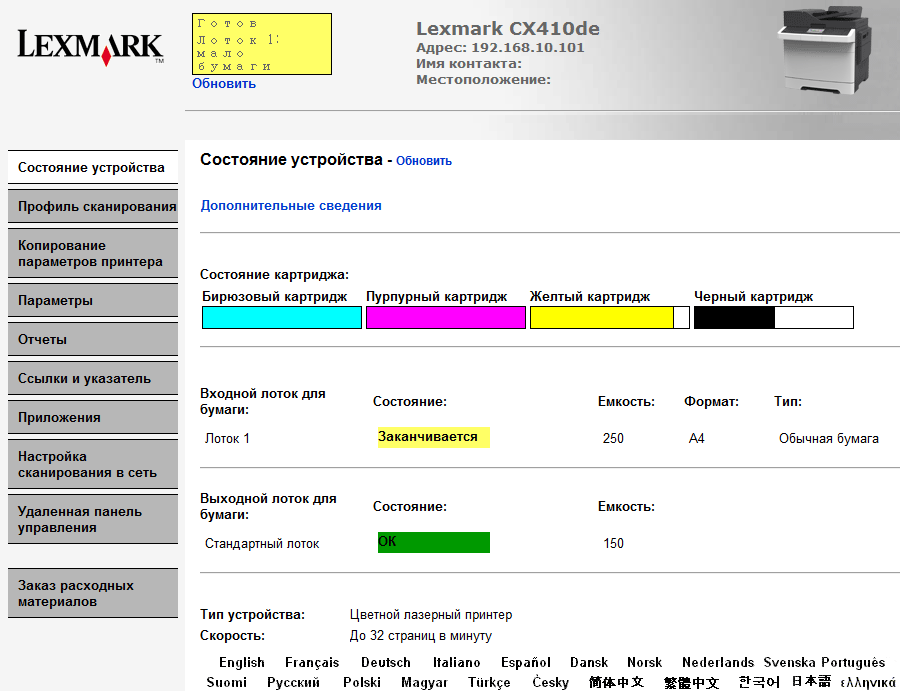
Task: Click capacity value 150 for output tray
Action: pos(613,544)
